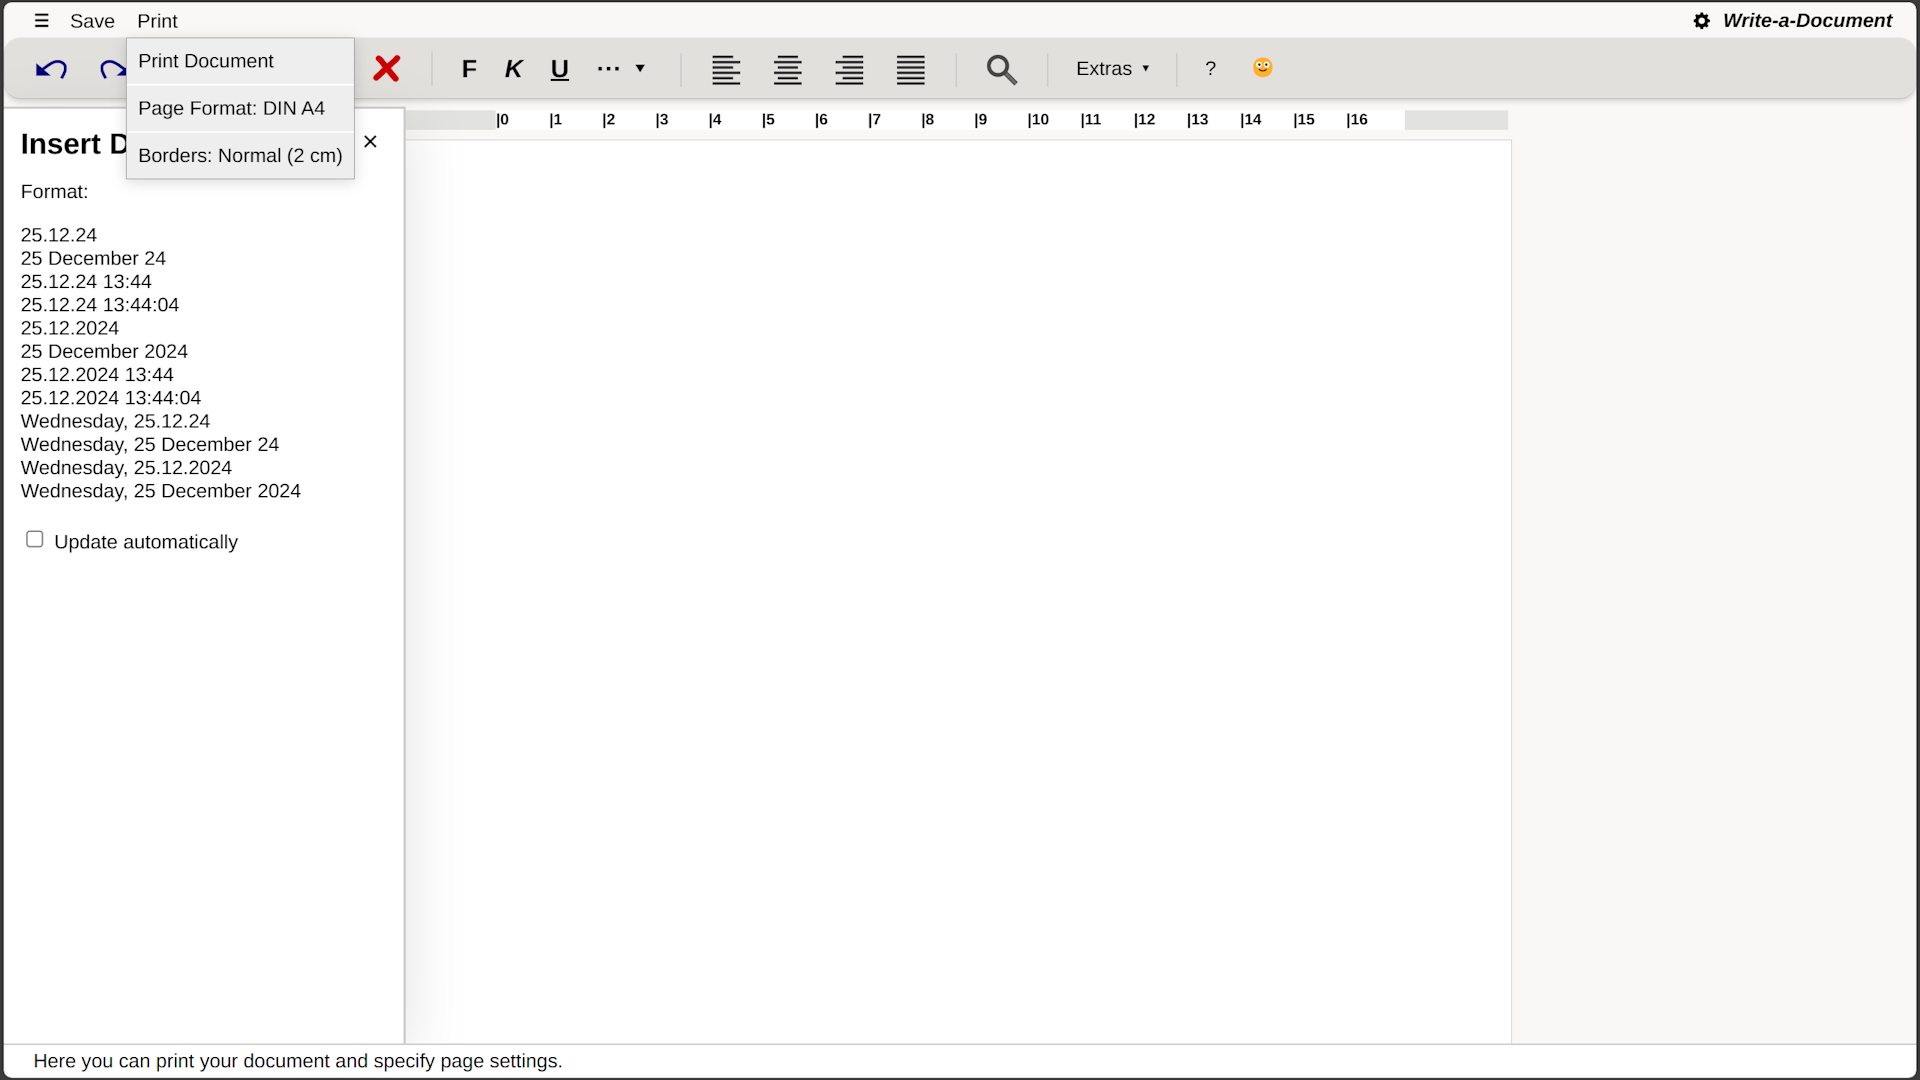Select centered text alignment
The image size is (1920, 1080).
click(x=787, y=70)
